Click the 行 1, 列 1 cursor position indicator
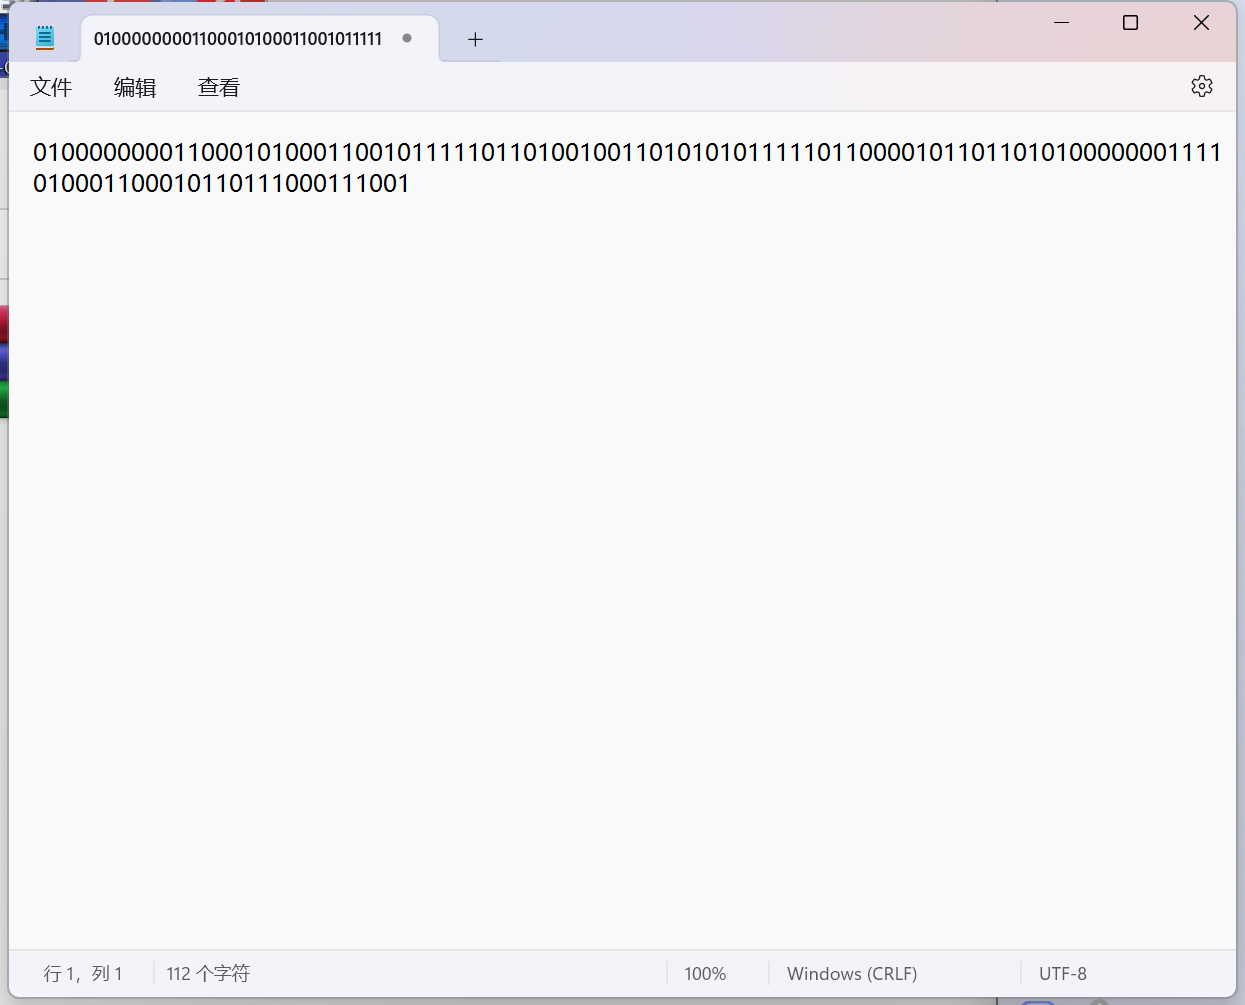 [x=83, y=973]
